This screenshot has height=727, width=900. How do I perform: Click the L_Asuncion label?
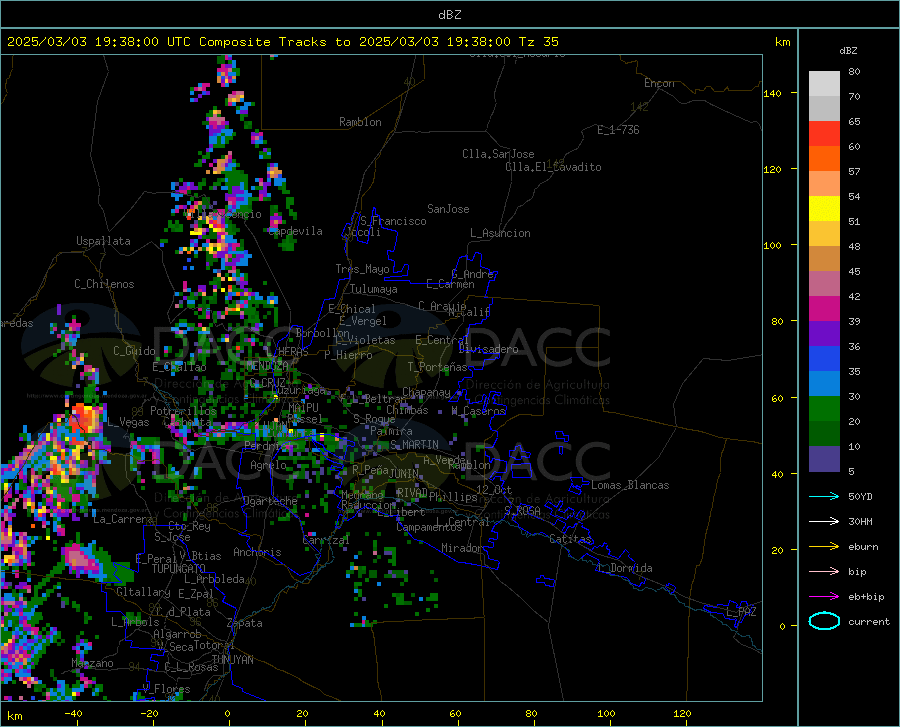(x=500, y=233)
